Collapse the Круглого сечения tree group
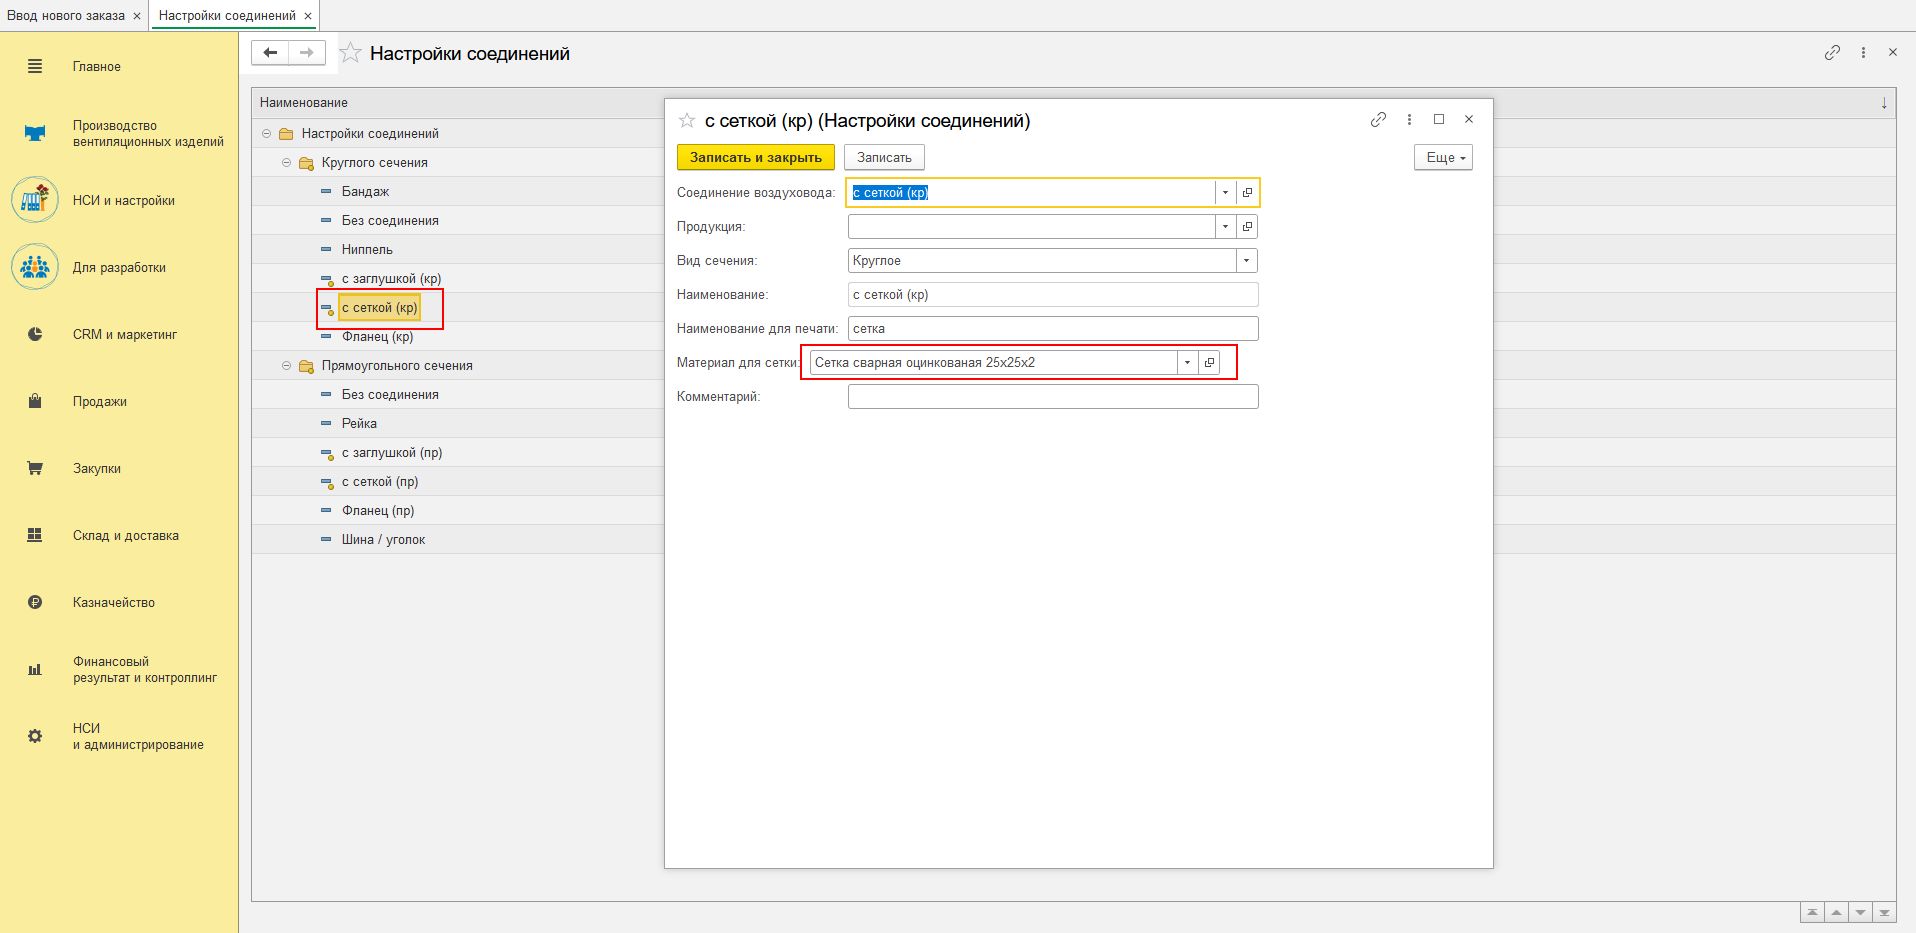This screenshot has width=1916, height=933. [287, 163]
